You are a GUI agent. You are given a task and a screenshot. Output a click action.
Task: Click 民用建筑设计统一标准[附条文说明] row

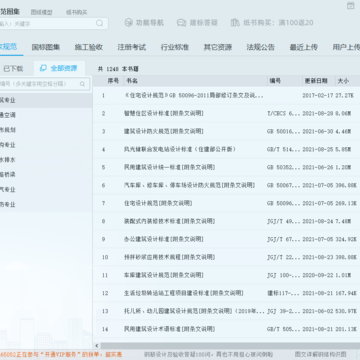pyautogui.click(x=227, y=167)
